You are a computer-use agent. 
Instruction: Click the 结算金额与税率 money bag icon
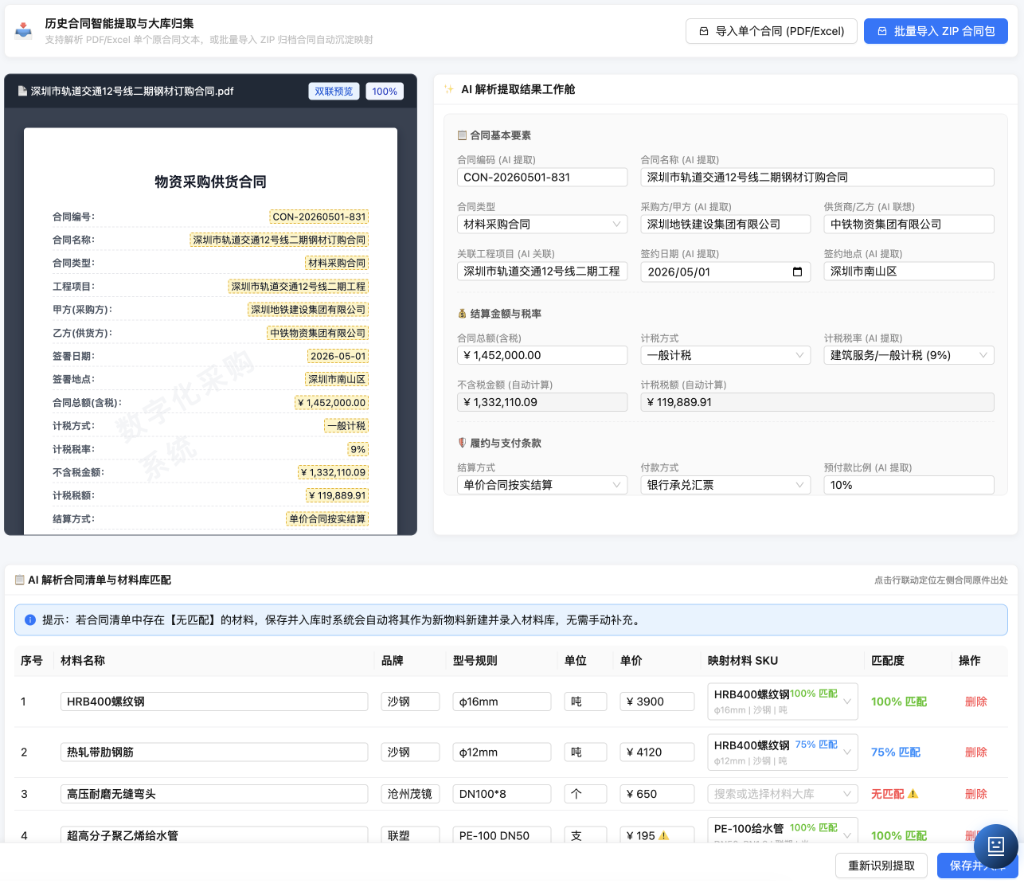[x=462, y=313]
